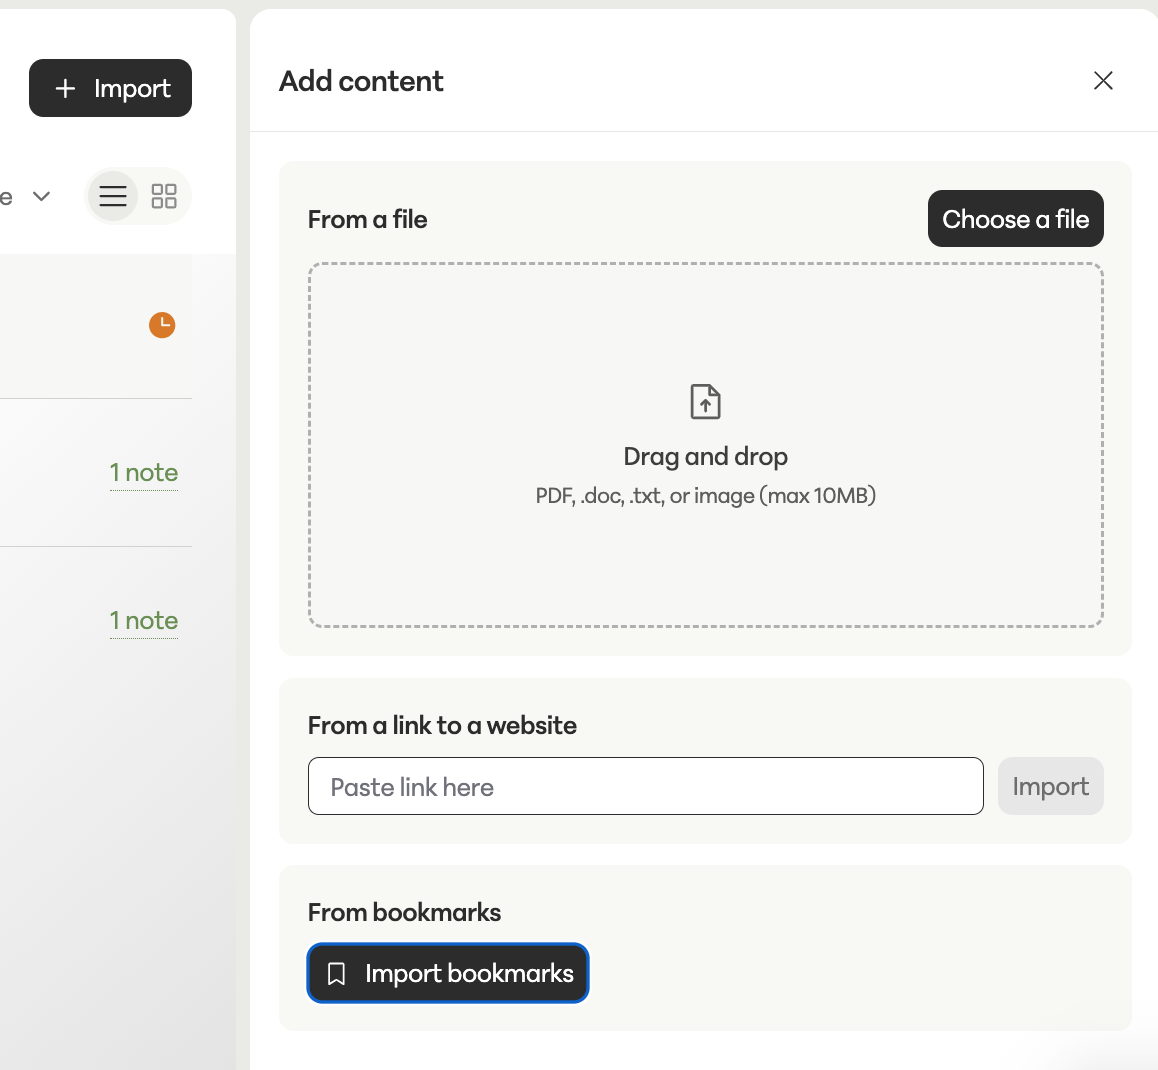
Task: Close the Add content panel
Action: pyautogui.click(x=1103, y=81)
